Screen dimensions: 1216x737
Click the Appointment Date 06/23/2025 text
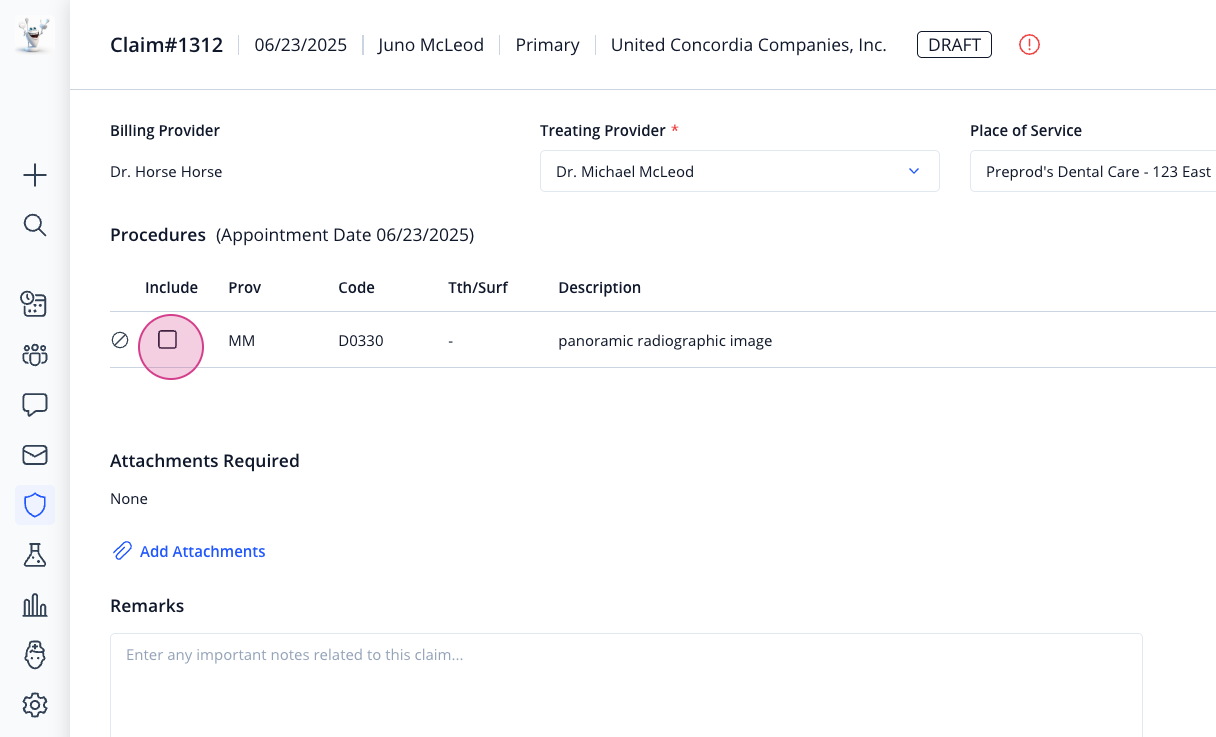(x=346, y=235)
